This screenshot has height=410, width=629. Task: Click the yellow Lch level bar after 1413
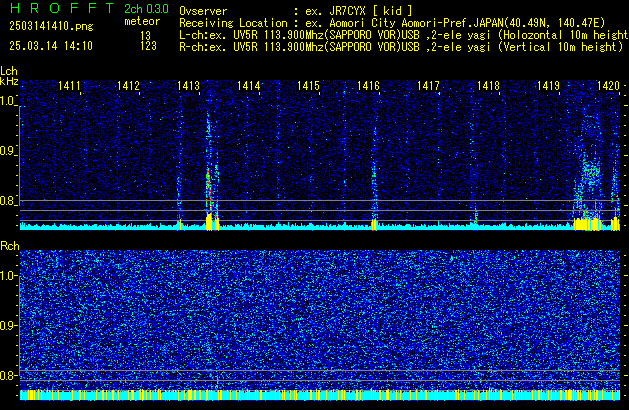point(209,222)
